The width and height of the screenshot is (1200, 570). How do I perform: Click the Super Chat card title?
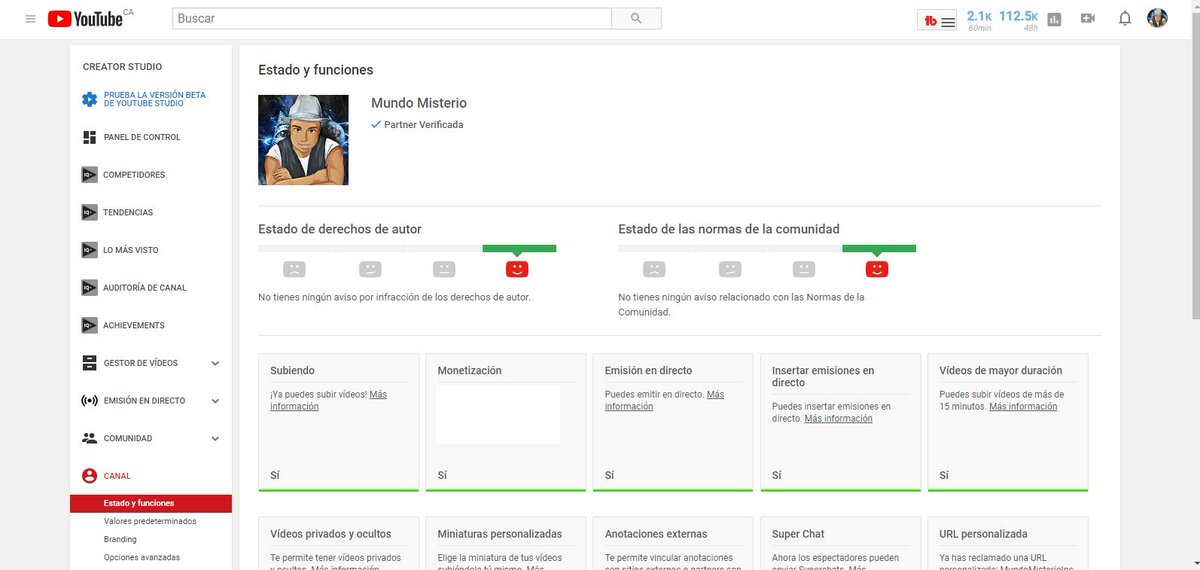[x=798, y=534]
